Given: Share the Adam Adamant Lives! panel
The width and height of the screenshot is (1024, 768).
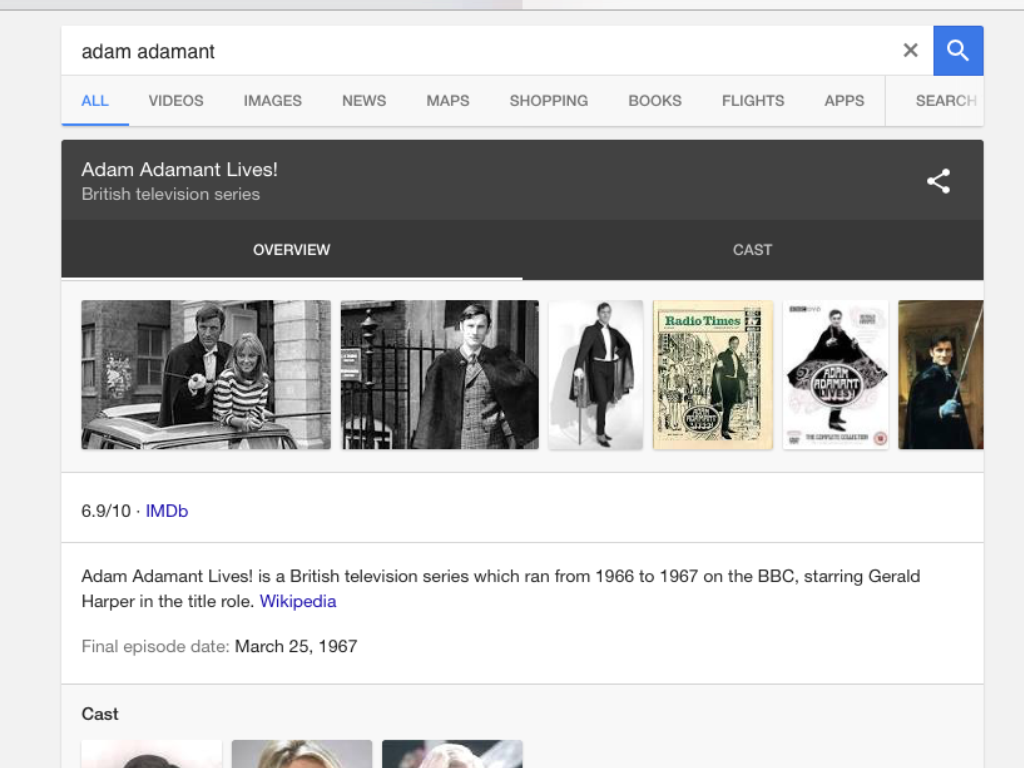Looking at the screenshot, I should (938, 181).
